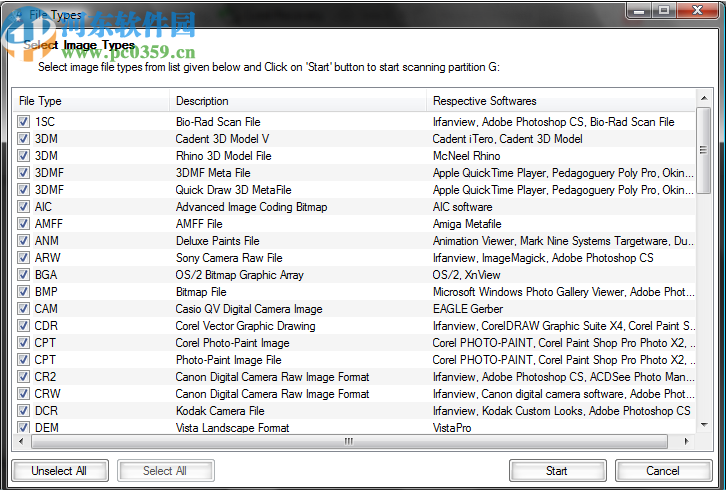Click the horizontal scrollbar right arrow
Viewport: 728px width, 490px height.
[687, 441]
